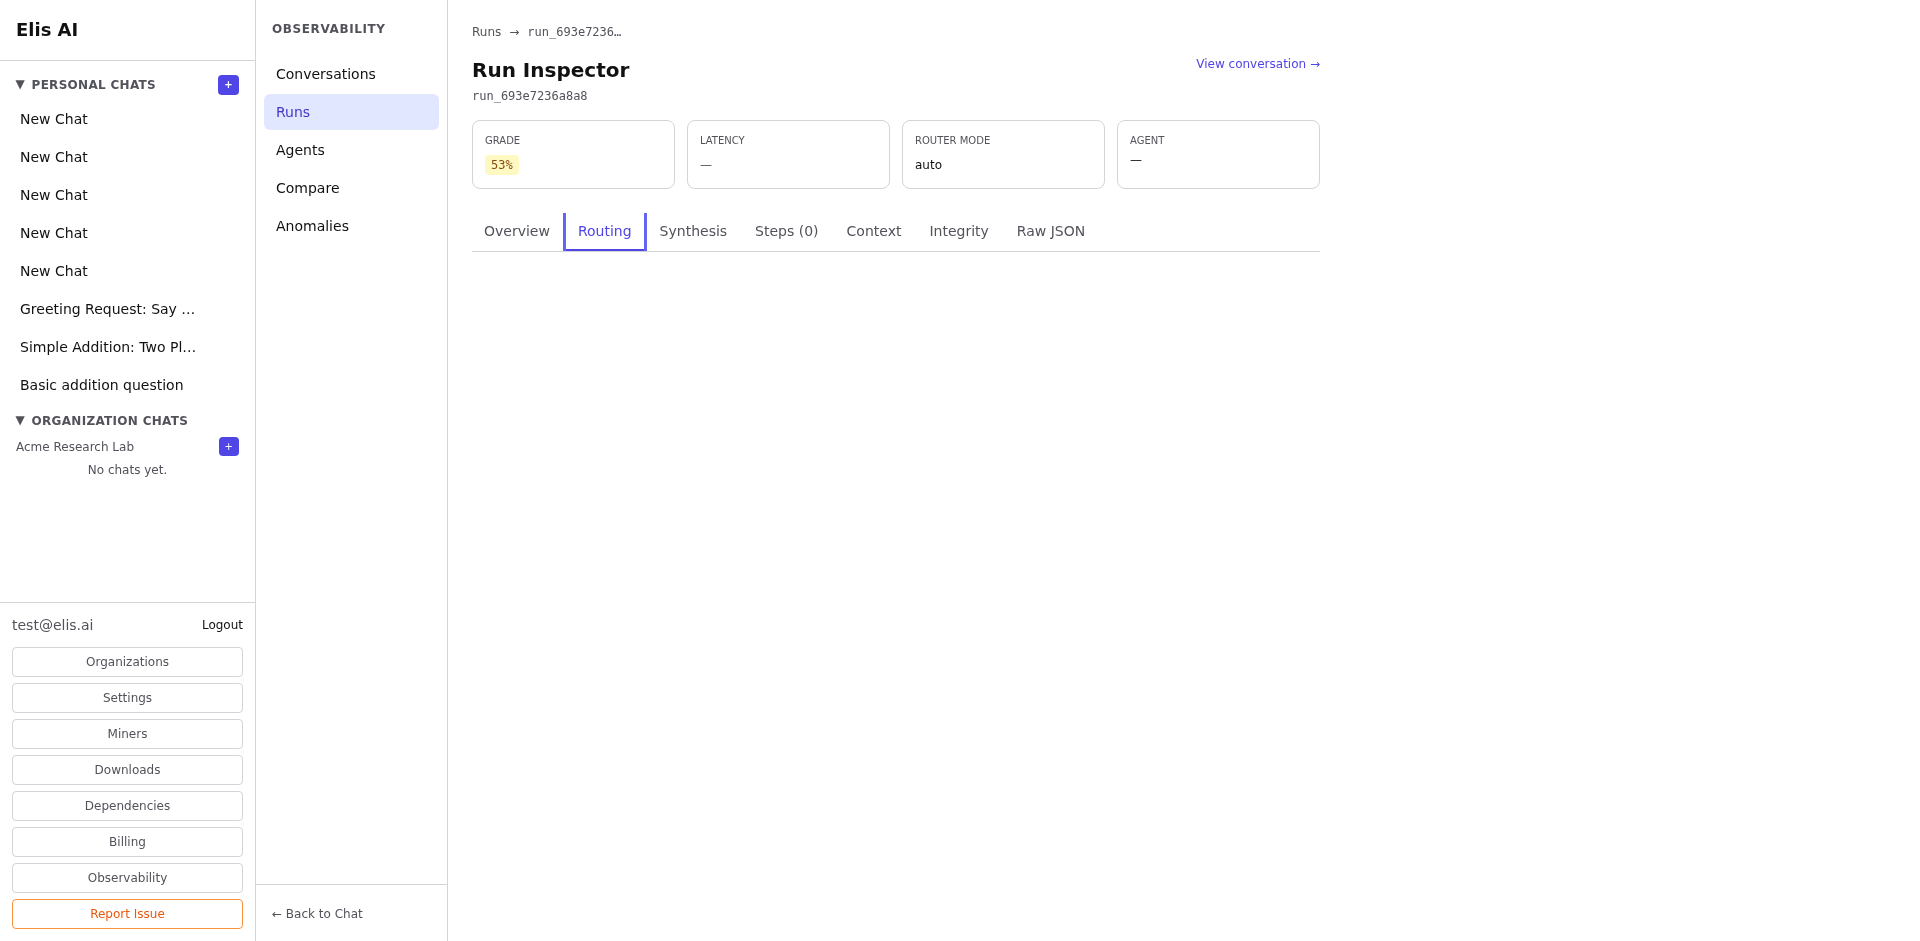
Task: Select the Raw JSON tab
Action: click(1050, 231)
